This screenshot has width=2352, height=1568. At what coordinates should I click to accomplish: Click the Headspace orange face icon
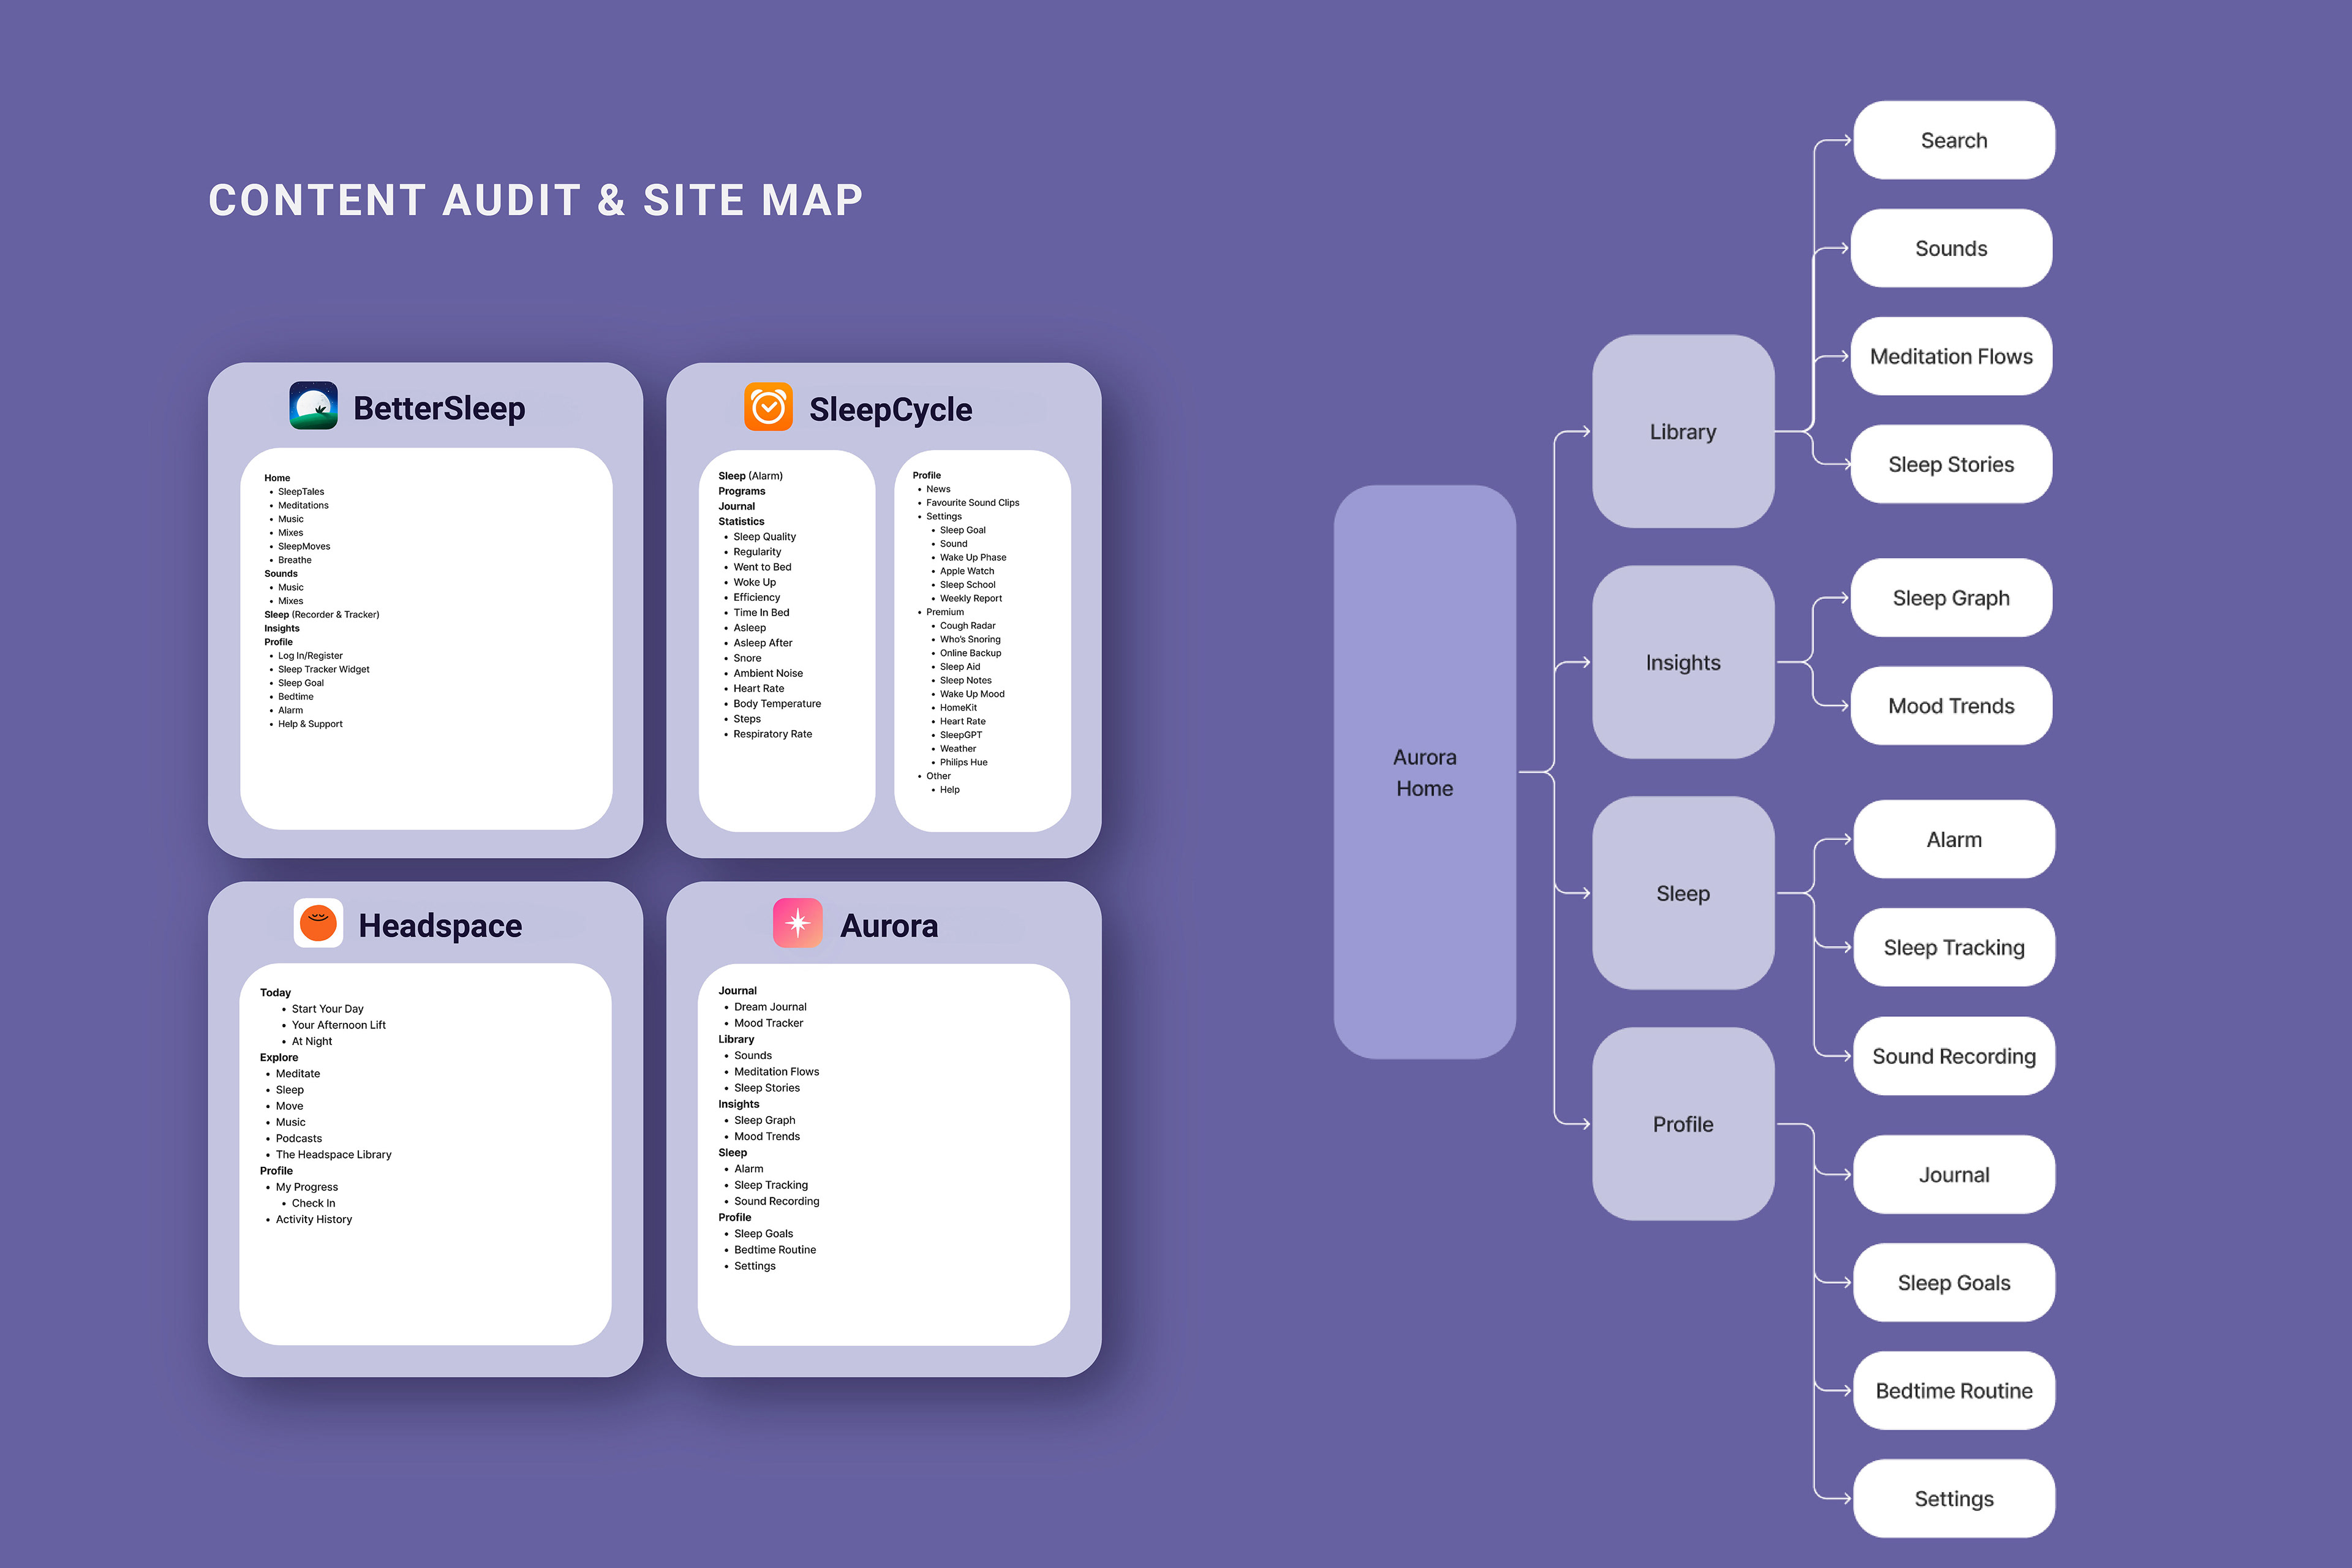318,923
